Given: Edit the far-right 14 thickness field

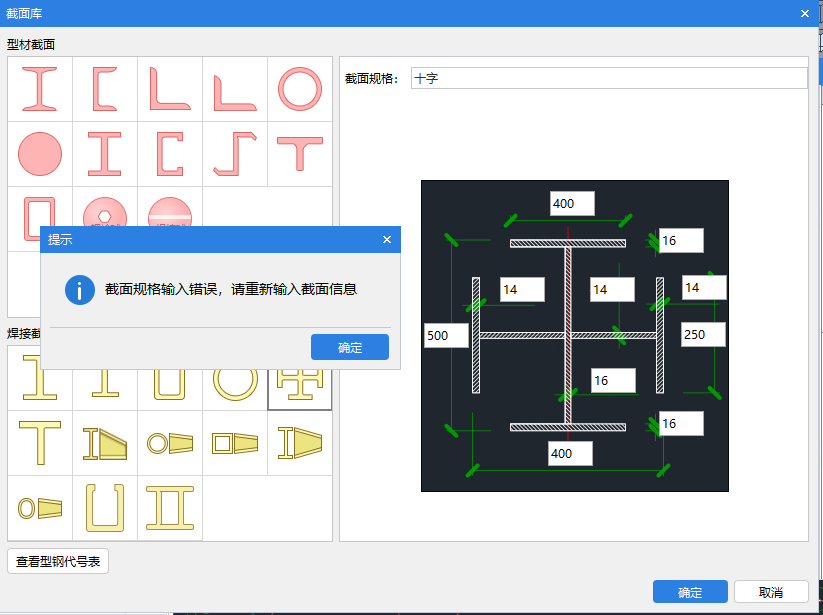Looking at the screenshot, I should point(704,288).
